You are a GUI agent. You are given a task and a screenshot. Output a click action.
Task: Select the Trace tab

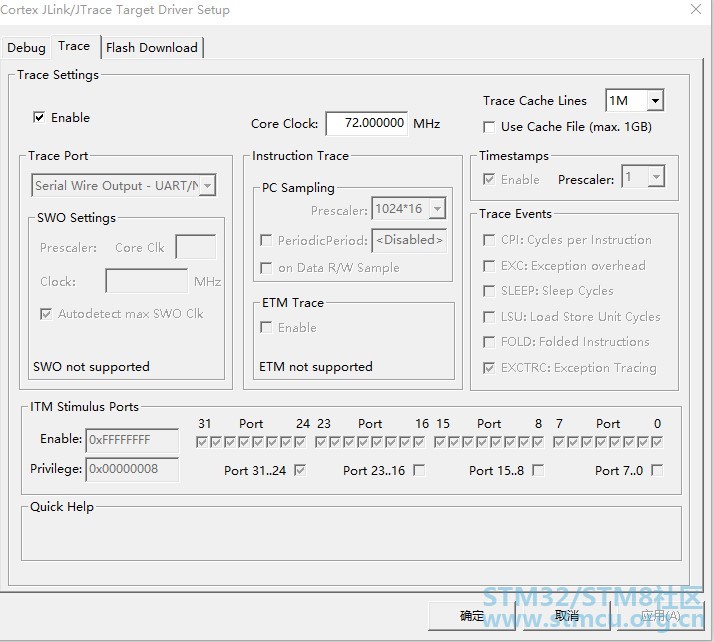pyautogui.click(x=74, y=46)
